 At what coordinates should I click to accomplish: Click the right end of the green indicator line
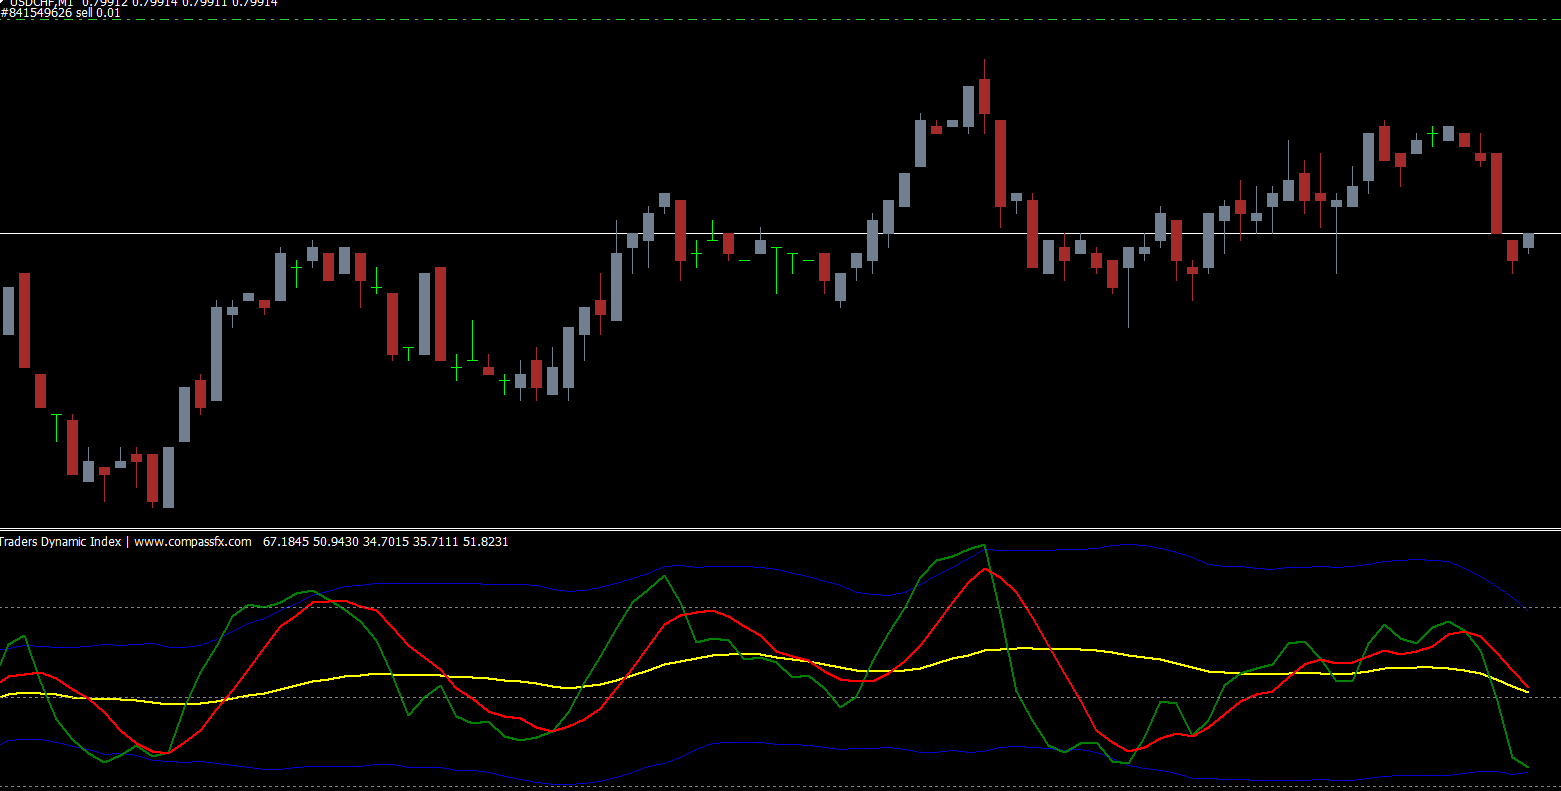pyautogui.click(x=1527, y=766)
